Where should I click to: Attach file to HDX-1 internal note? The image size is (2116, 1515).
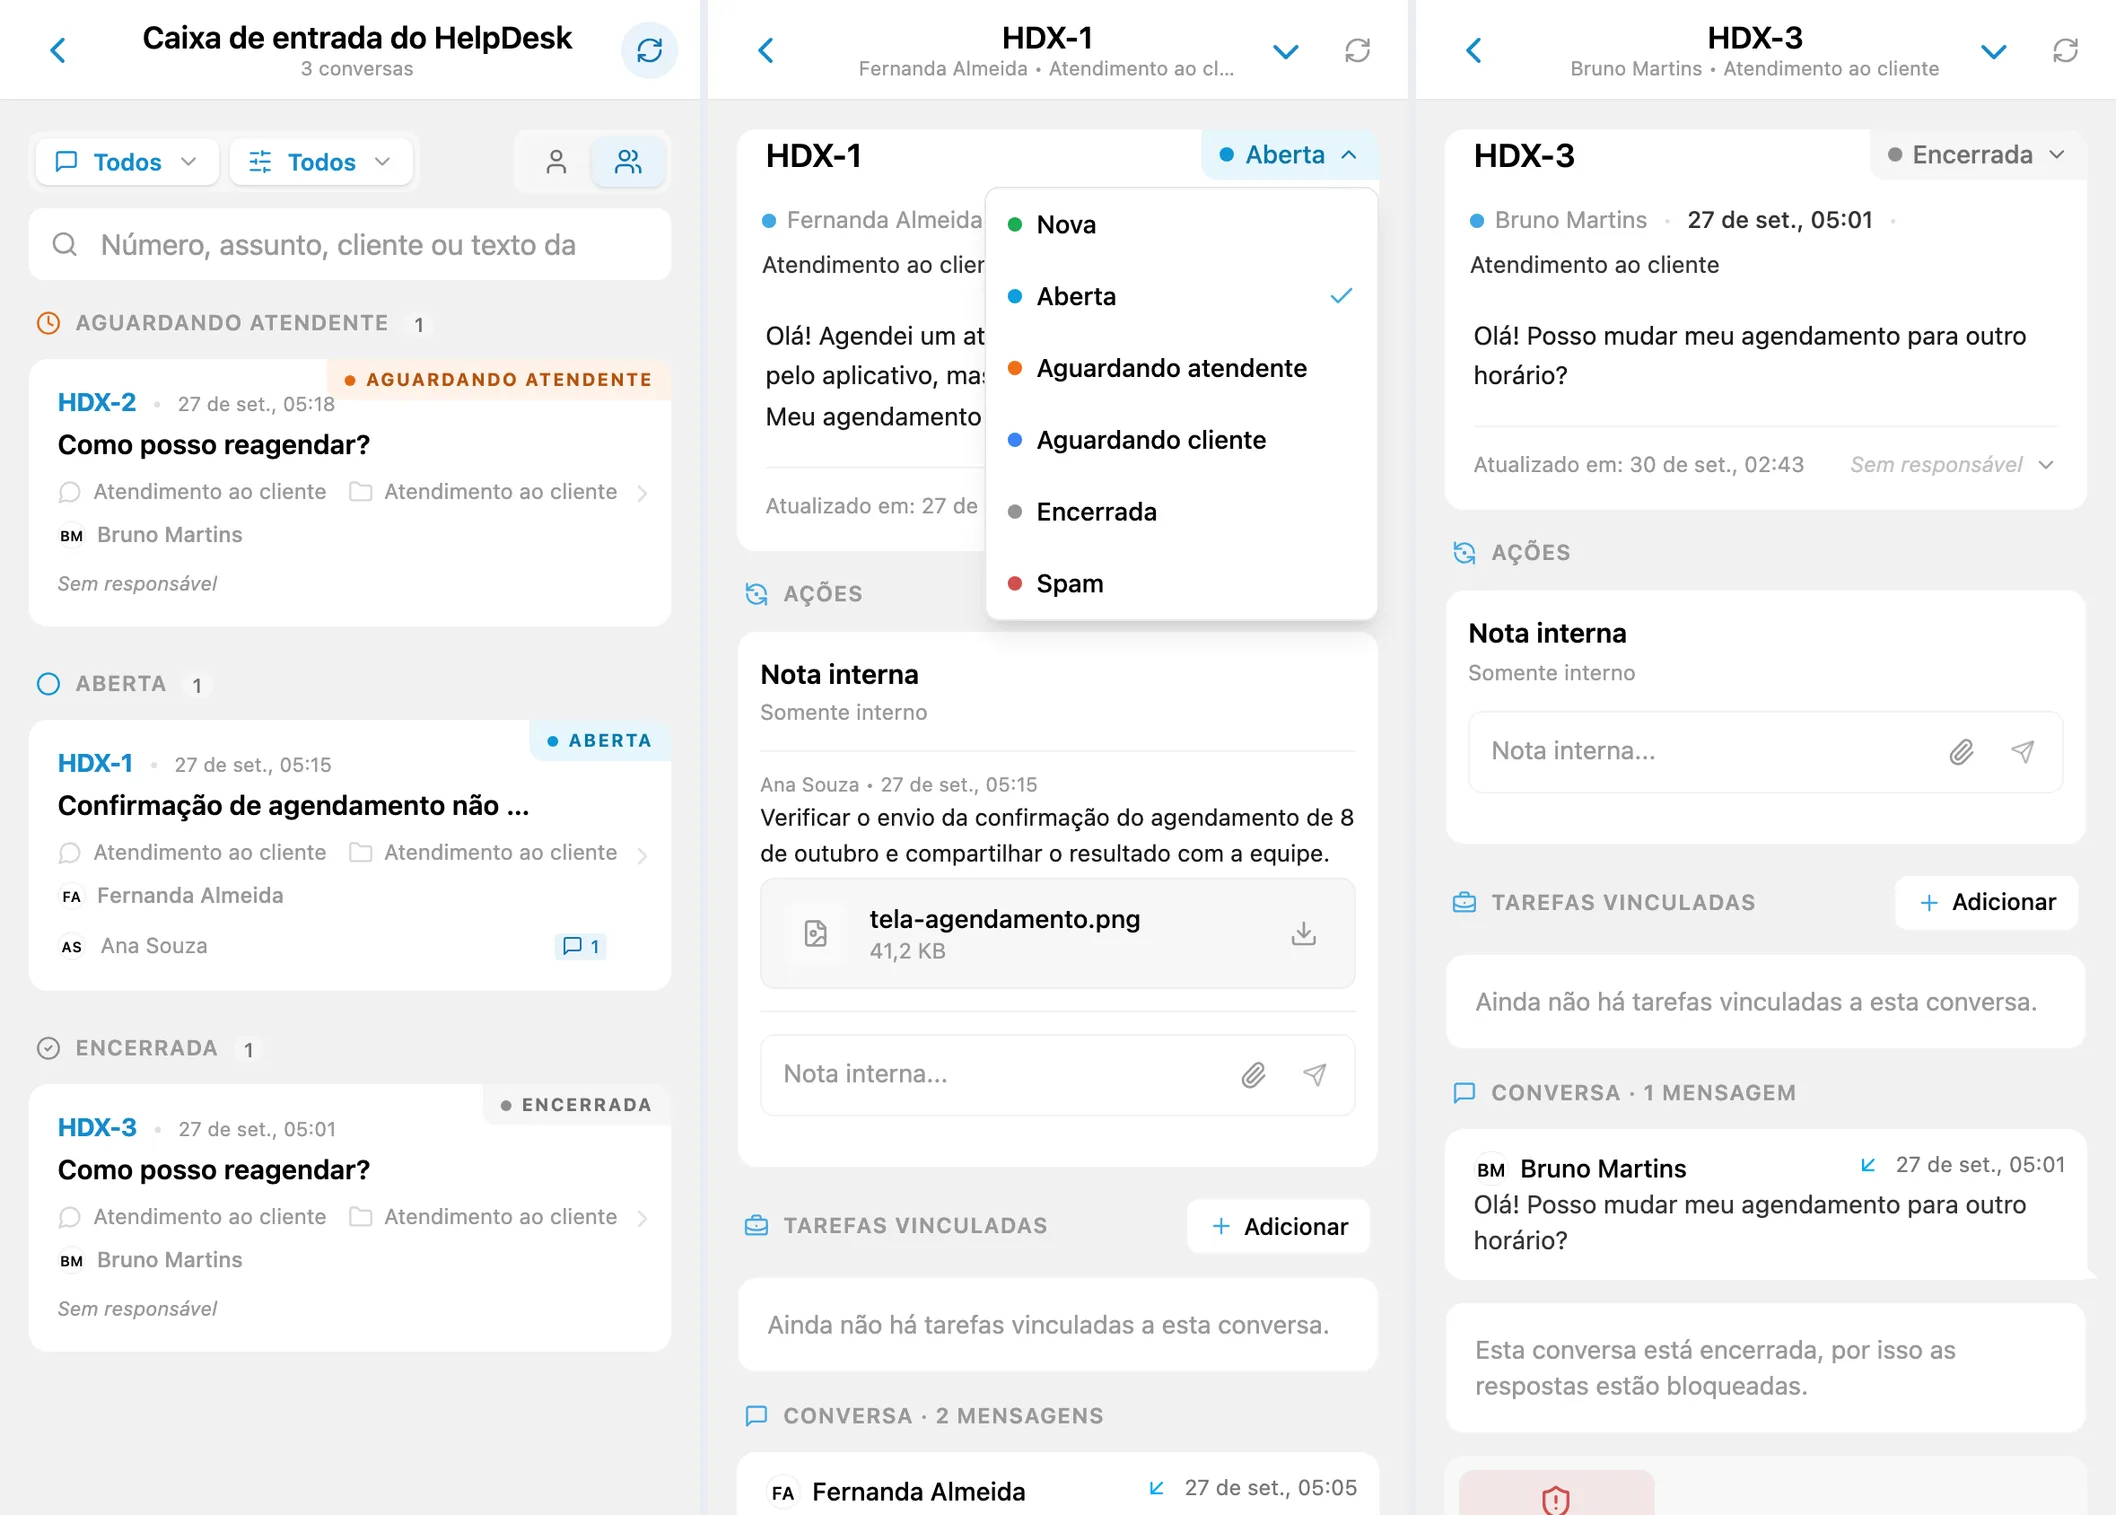tap(1253, 1074)
